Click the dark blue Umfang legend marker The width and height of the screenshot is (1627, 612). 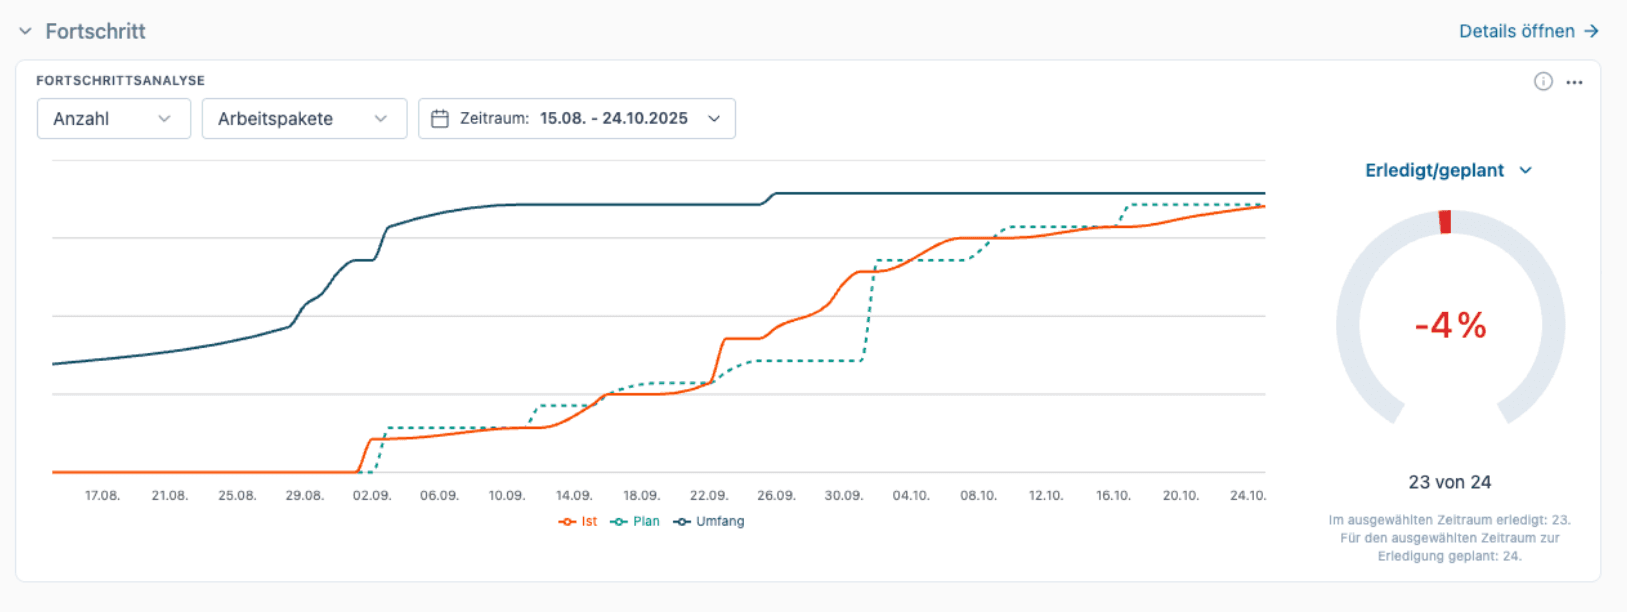[682, 522]
